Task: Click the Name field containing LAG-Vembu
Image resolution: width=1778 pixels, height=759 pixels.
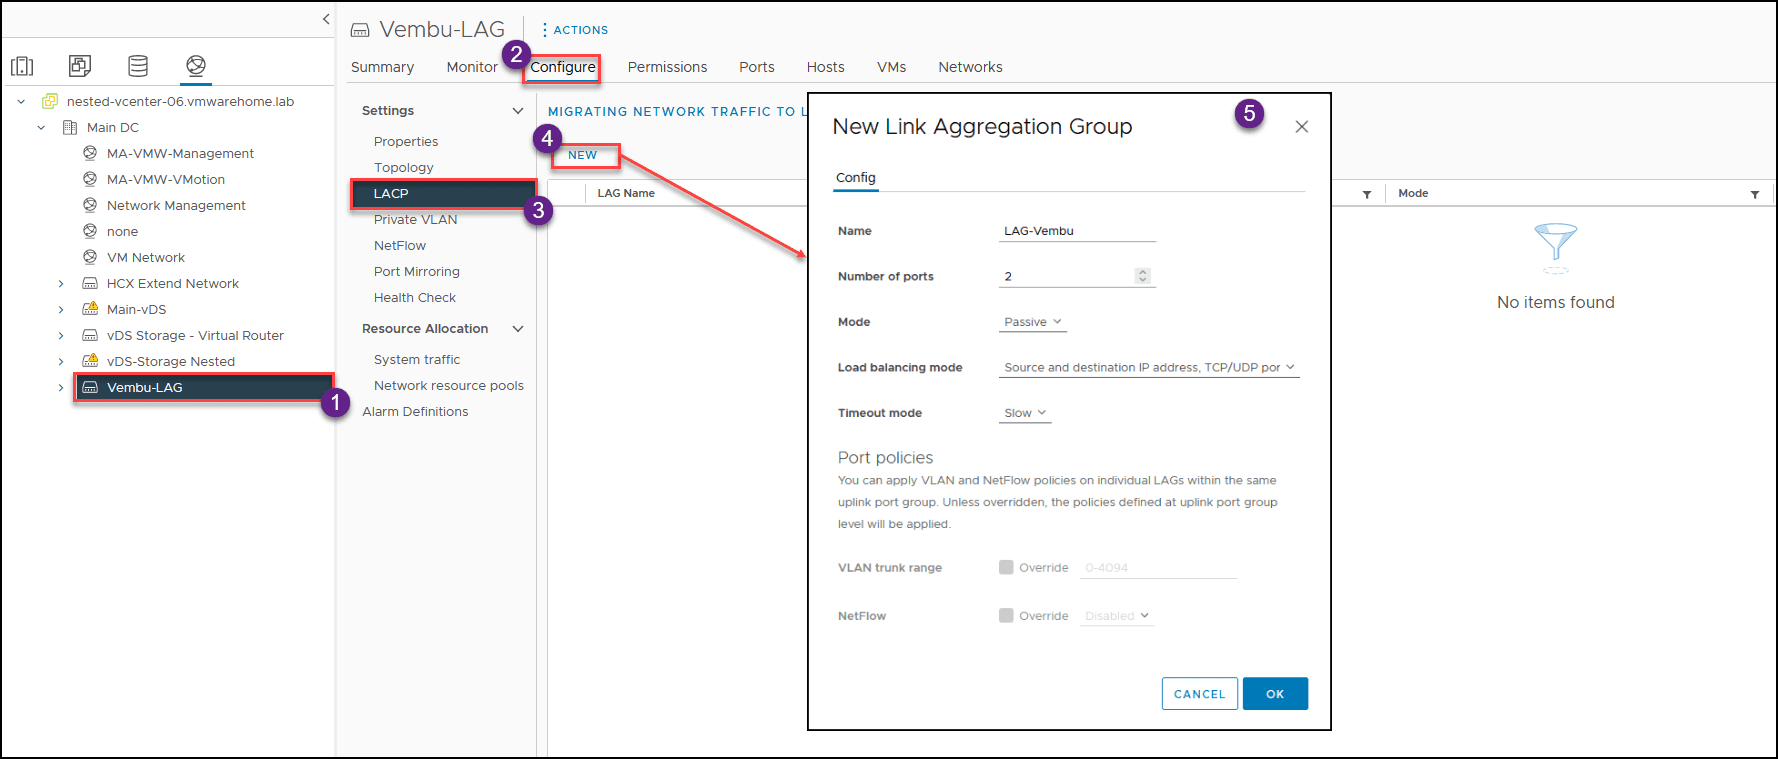Action: click(1077, 231)
